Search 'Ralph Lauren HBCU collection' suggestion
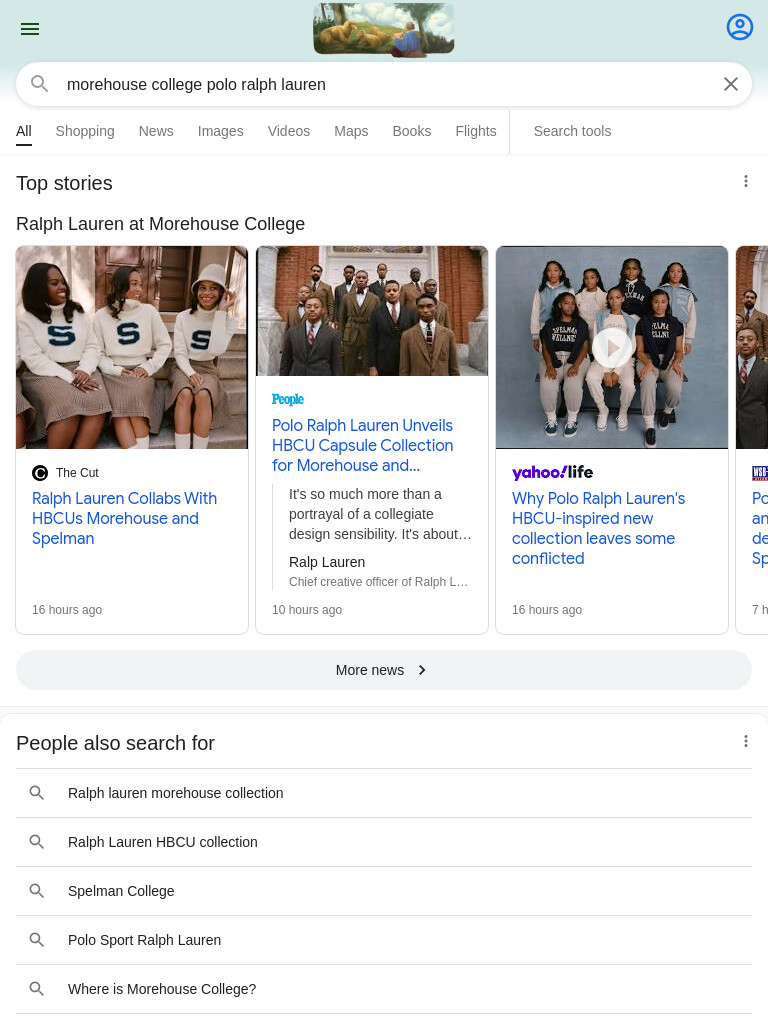 (384, 842)
